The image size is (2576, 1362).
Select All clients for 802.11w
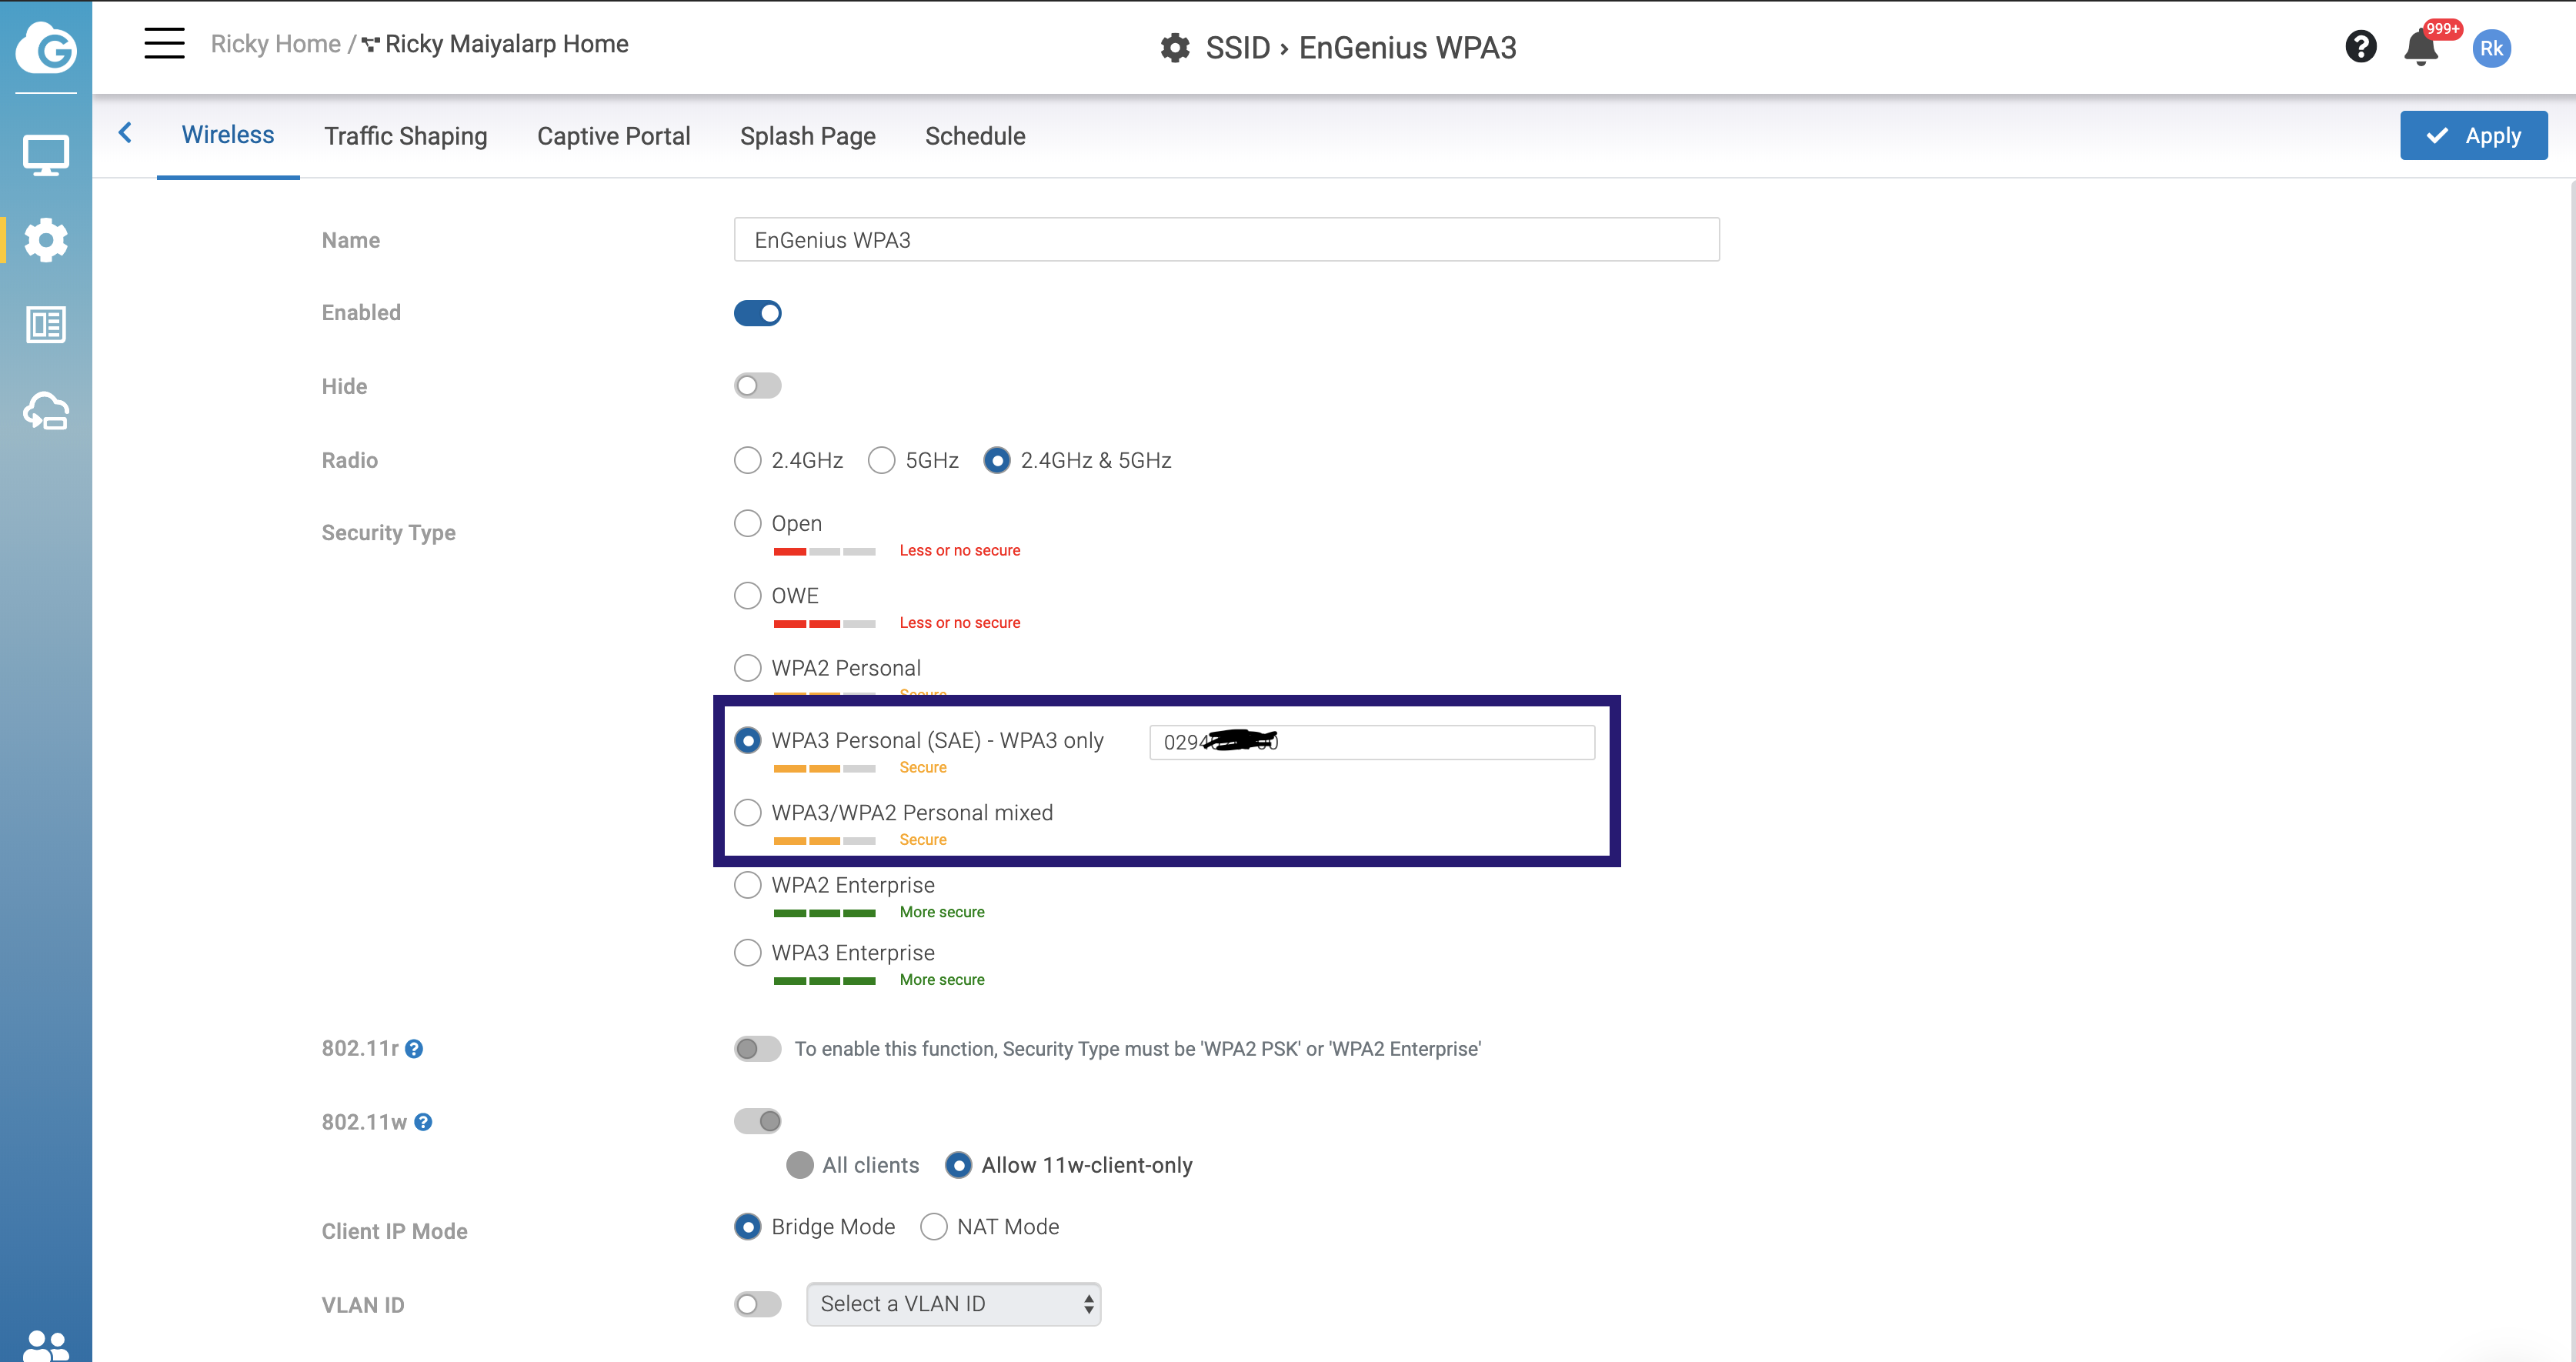(x=799, y=1166)
